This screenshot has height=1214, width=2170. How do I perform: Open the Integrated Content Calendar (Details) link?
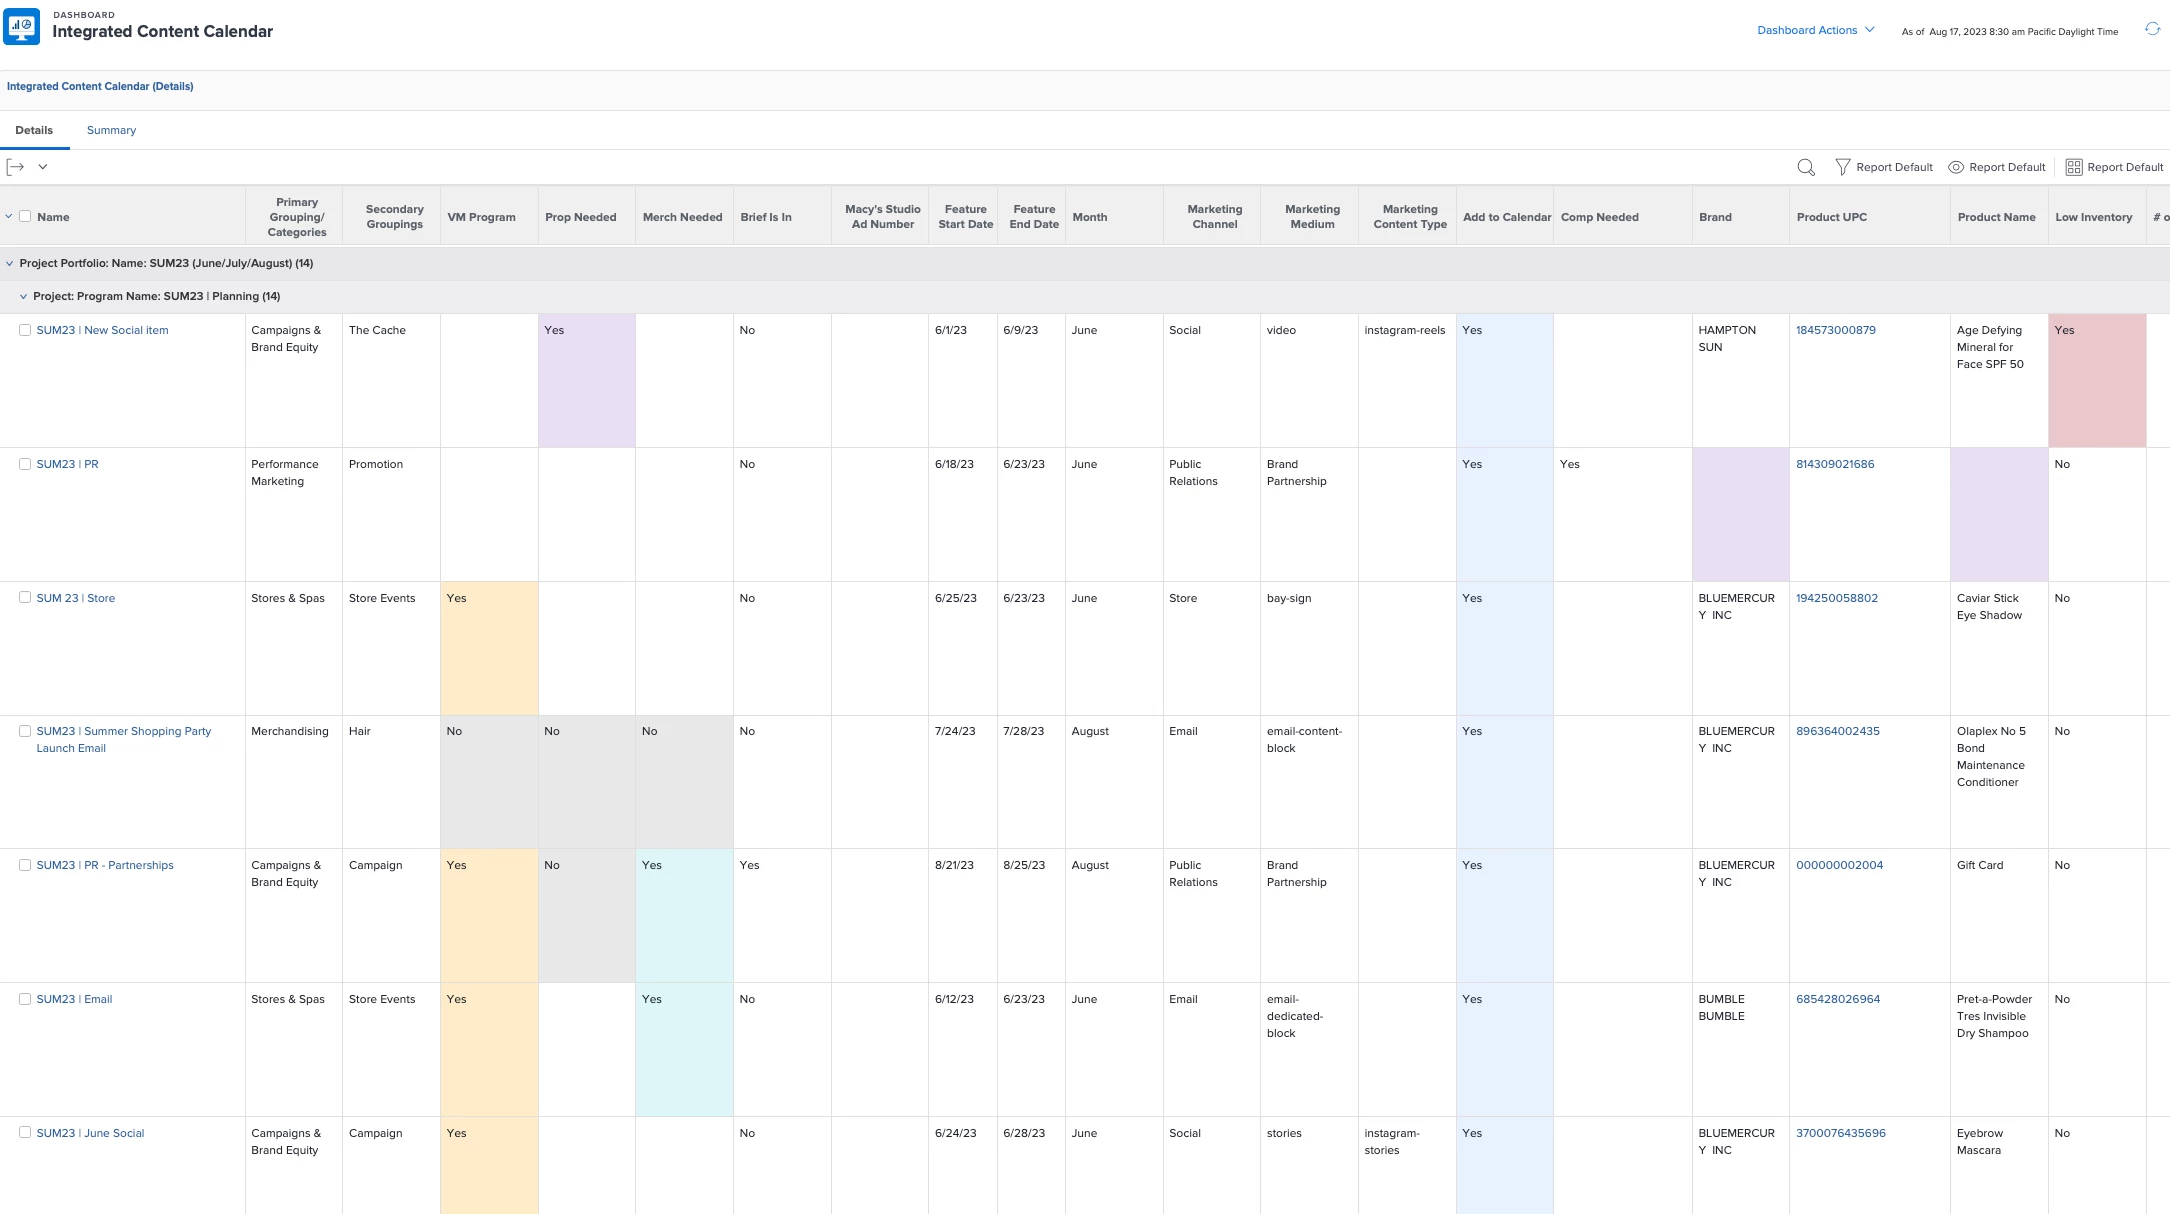coord(100,86)
